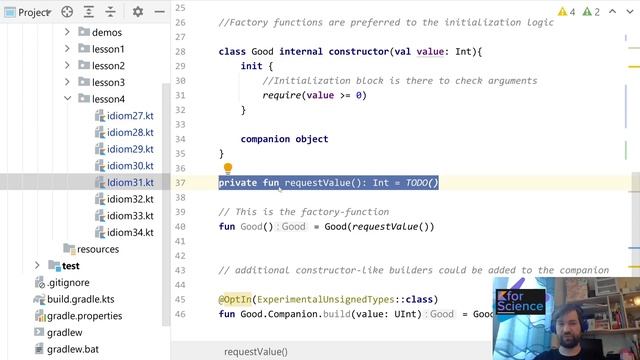Select the test folder
Viewport: 640px width, 360px height.
(x=71, y=266)
